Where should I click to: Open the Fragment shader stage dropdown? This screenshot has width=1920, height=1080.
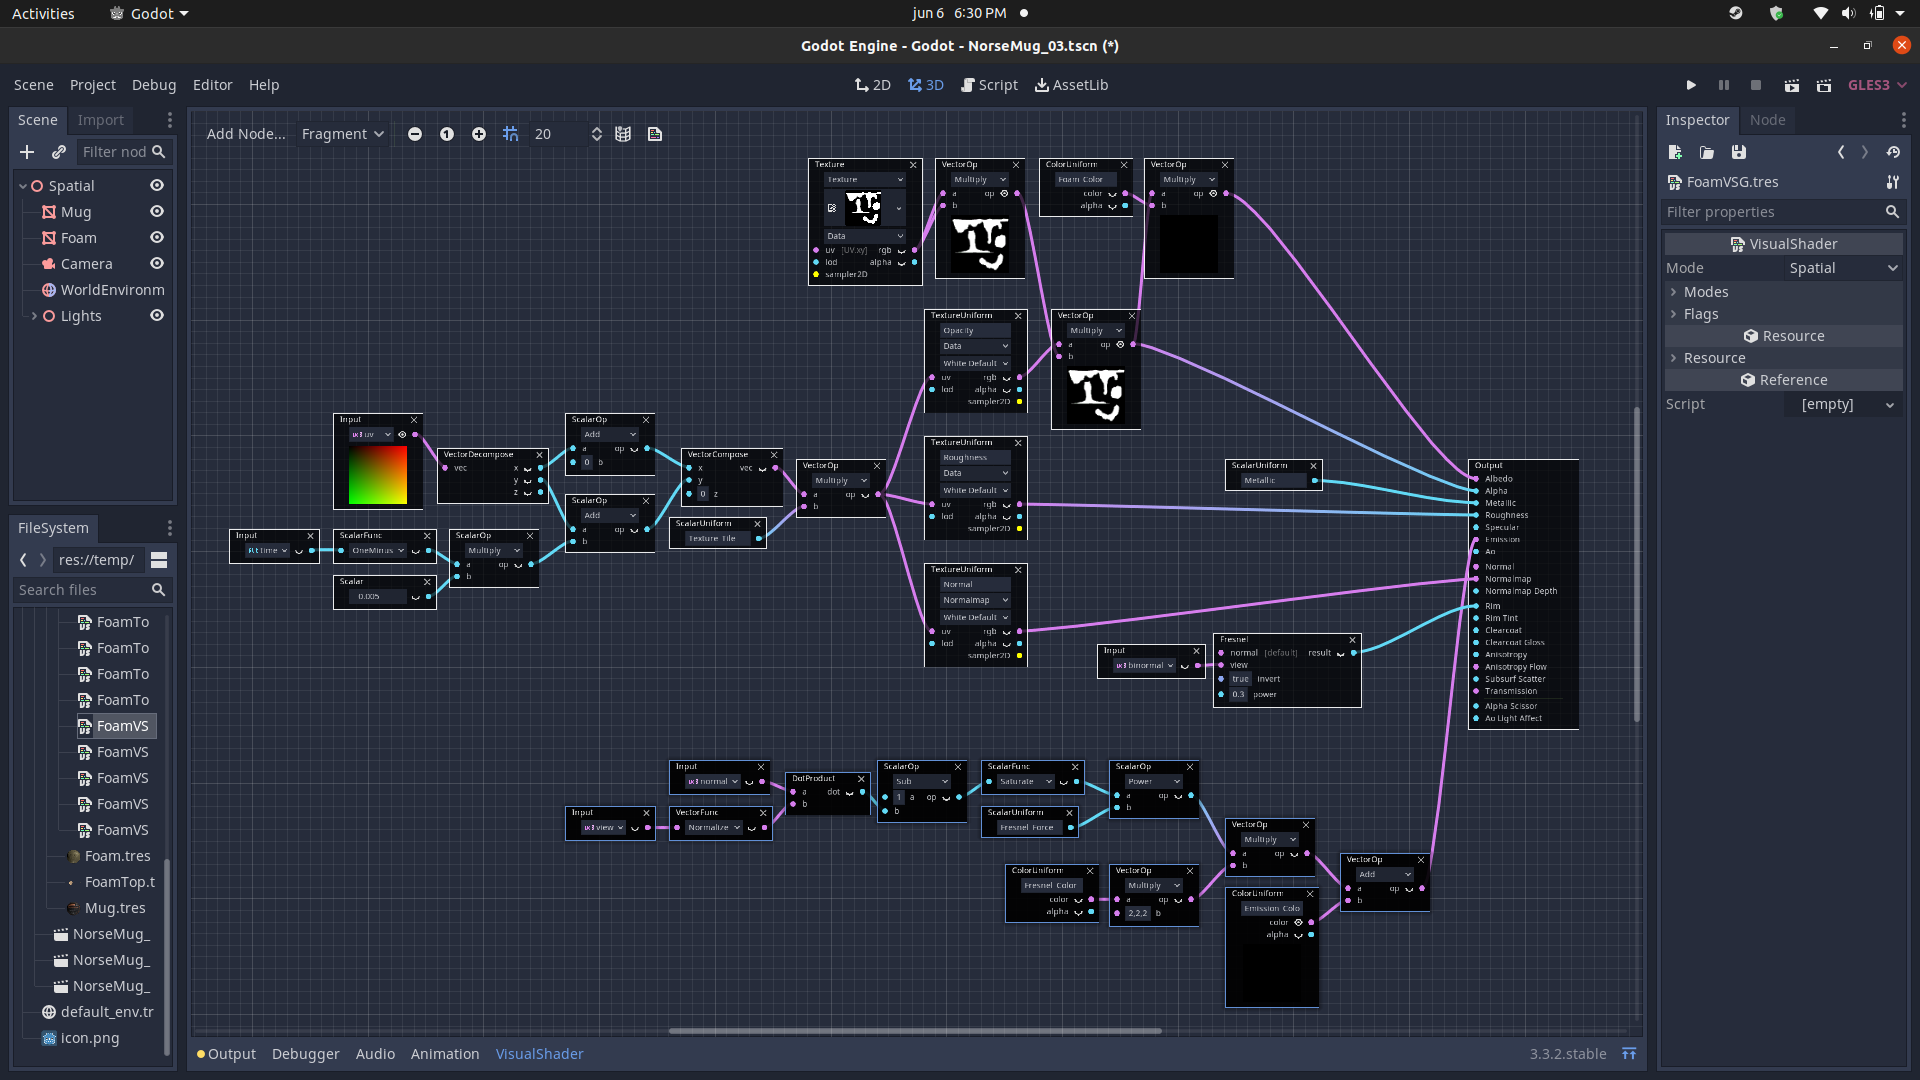[x=342, y=133]
